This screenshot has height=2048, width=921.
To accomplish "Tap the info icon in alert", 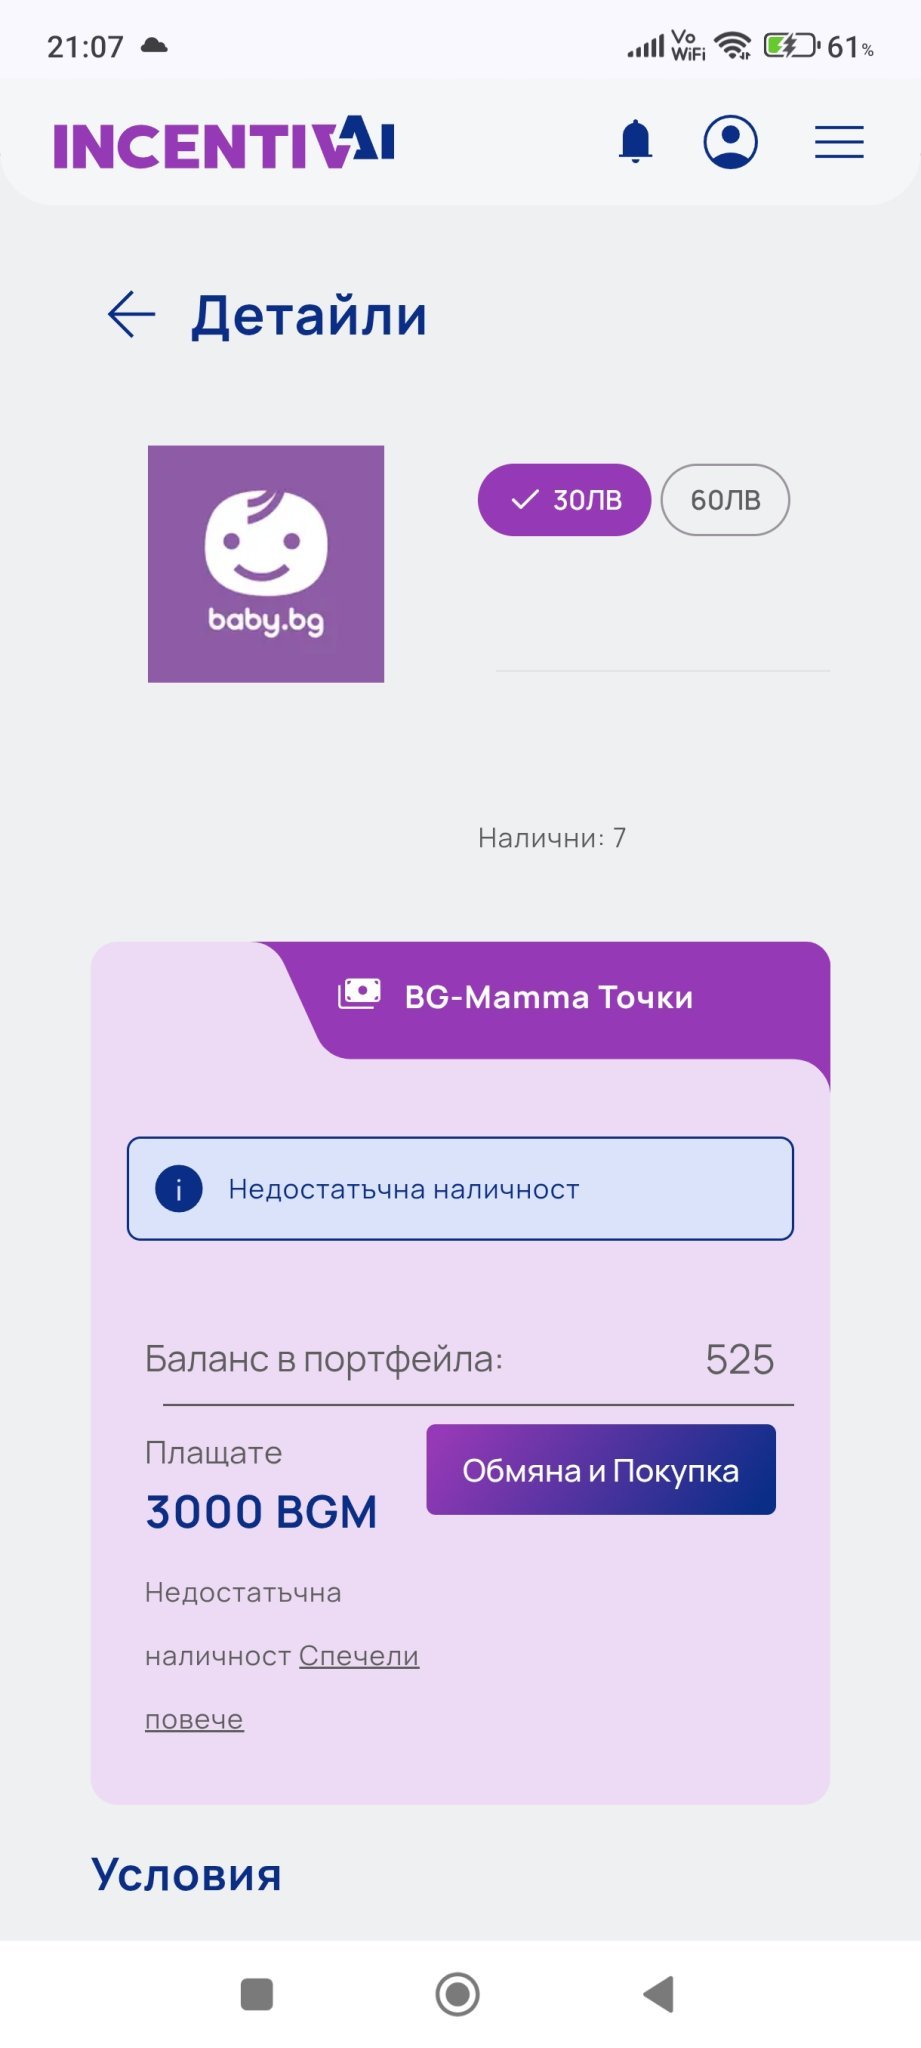I will 179,1189.
